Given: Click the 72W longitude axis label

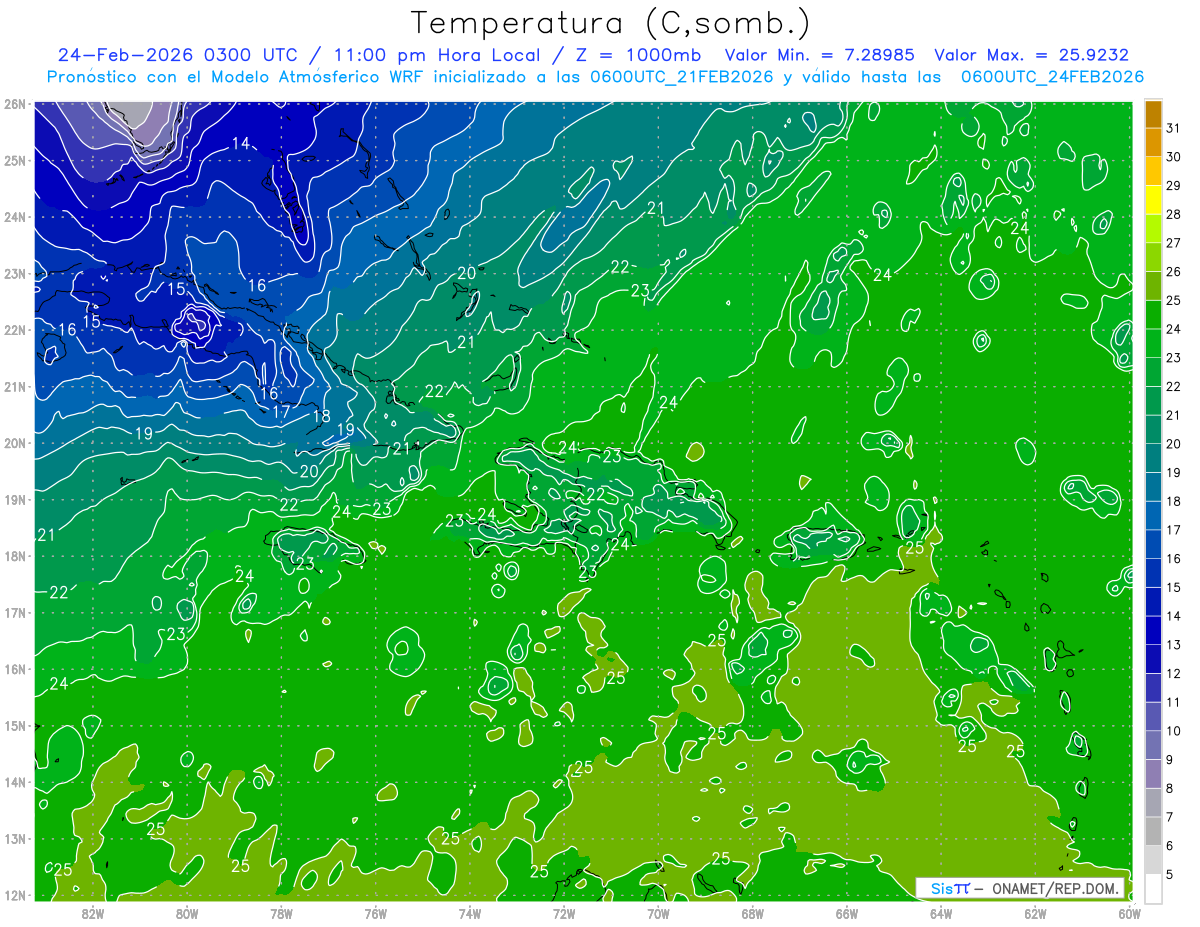Looking at the screenshot, I should pos(564,913).
